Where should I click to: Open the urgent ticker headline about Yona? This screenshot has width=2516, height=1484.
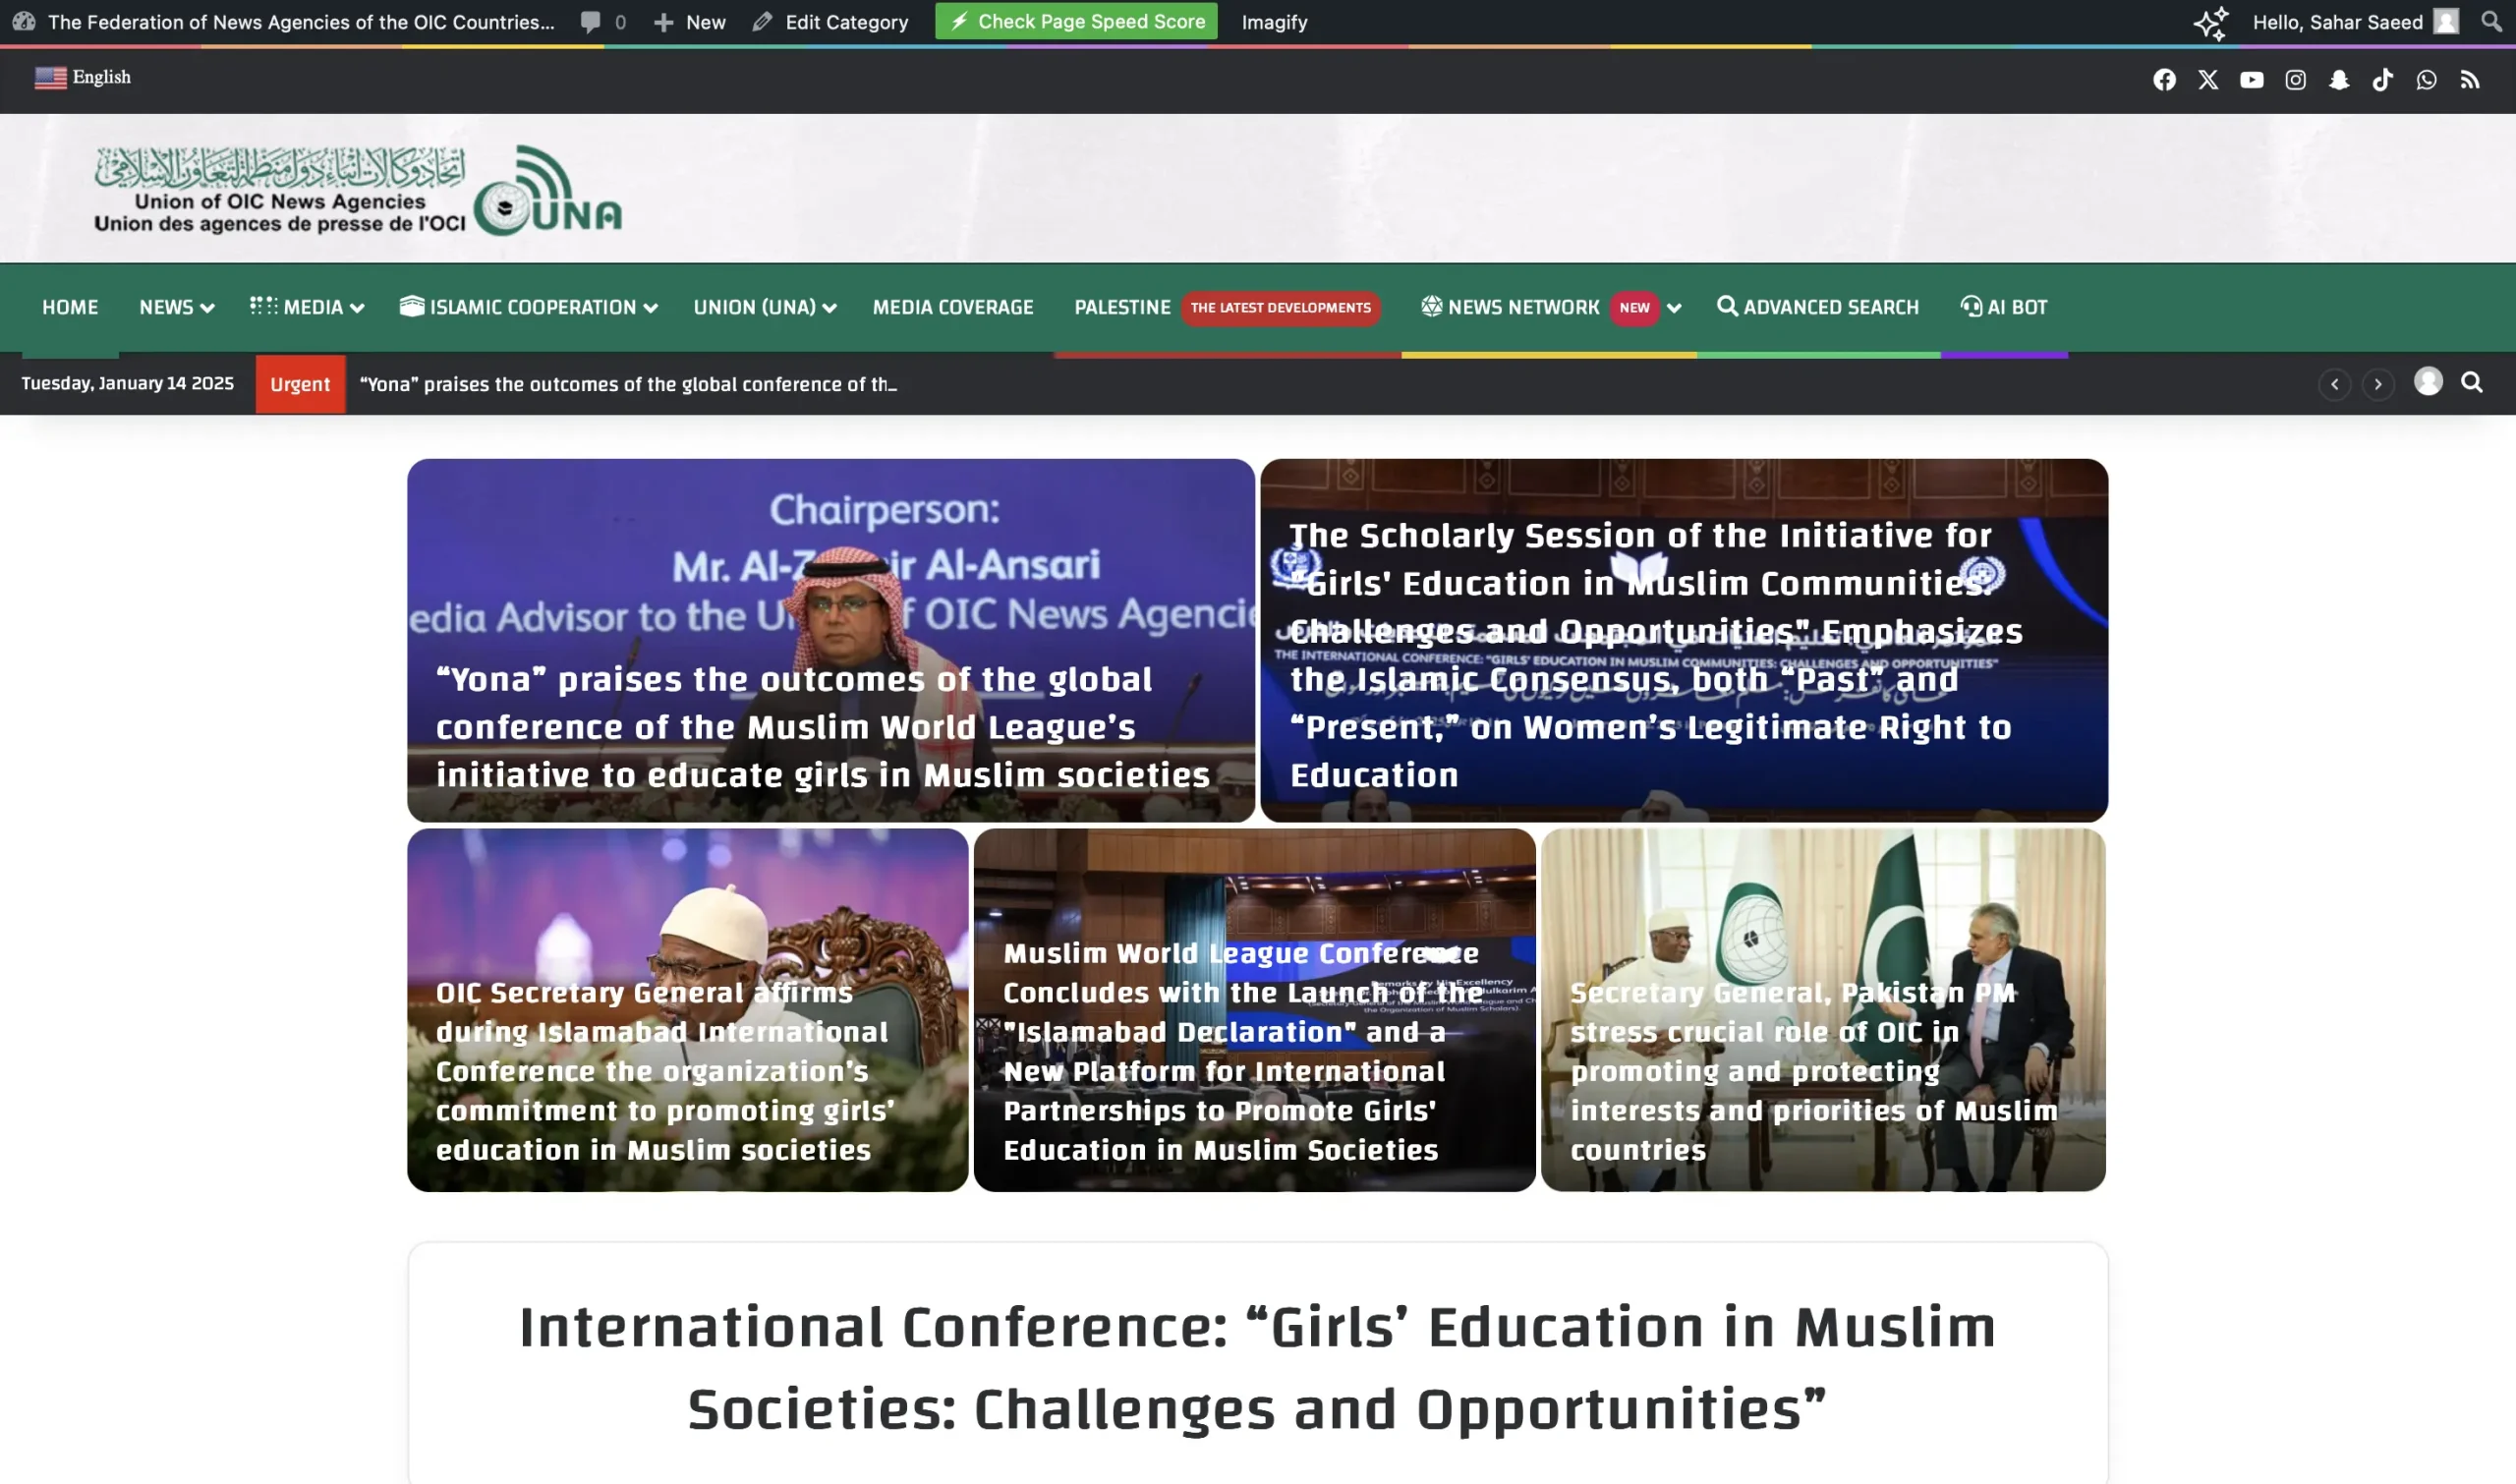pos(628,384)
